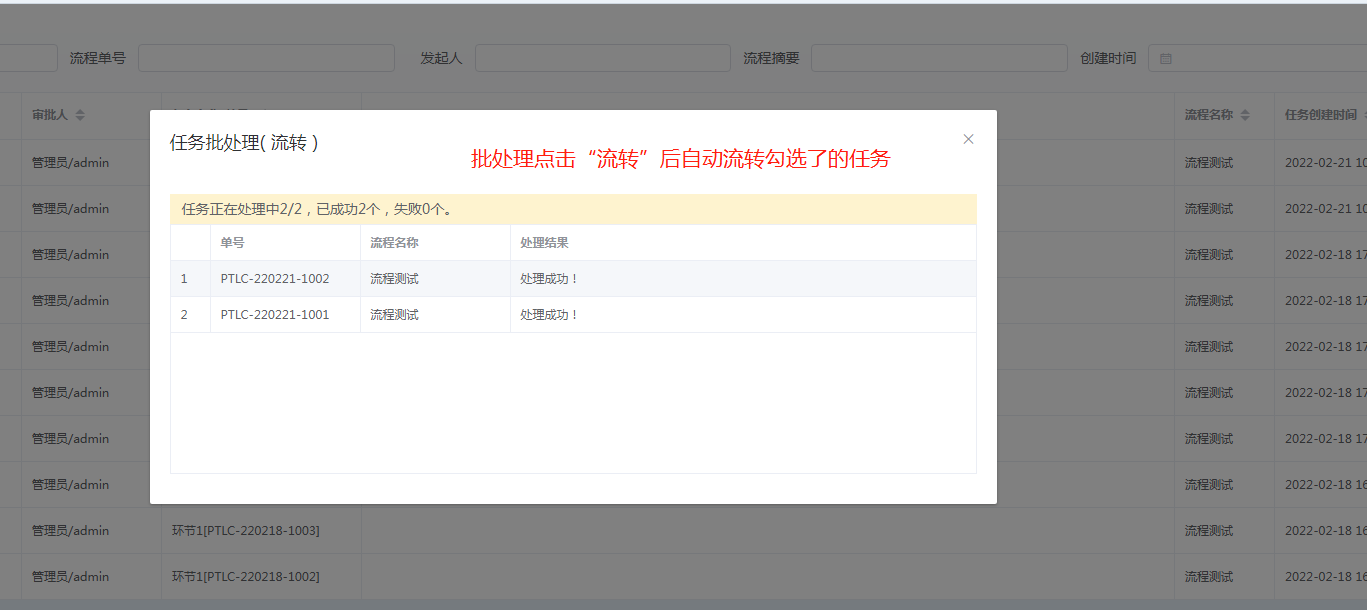
Task: Click the 处理结果 column header
Action: tap(544, 243)
